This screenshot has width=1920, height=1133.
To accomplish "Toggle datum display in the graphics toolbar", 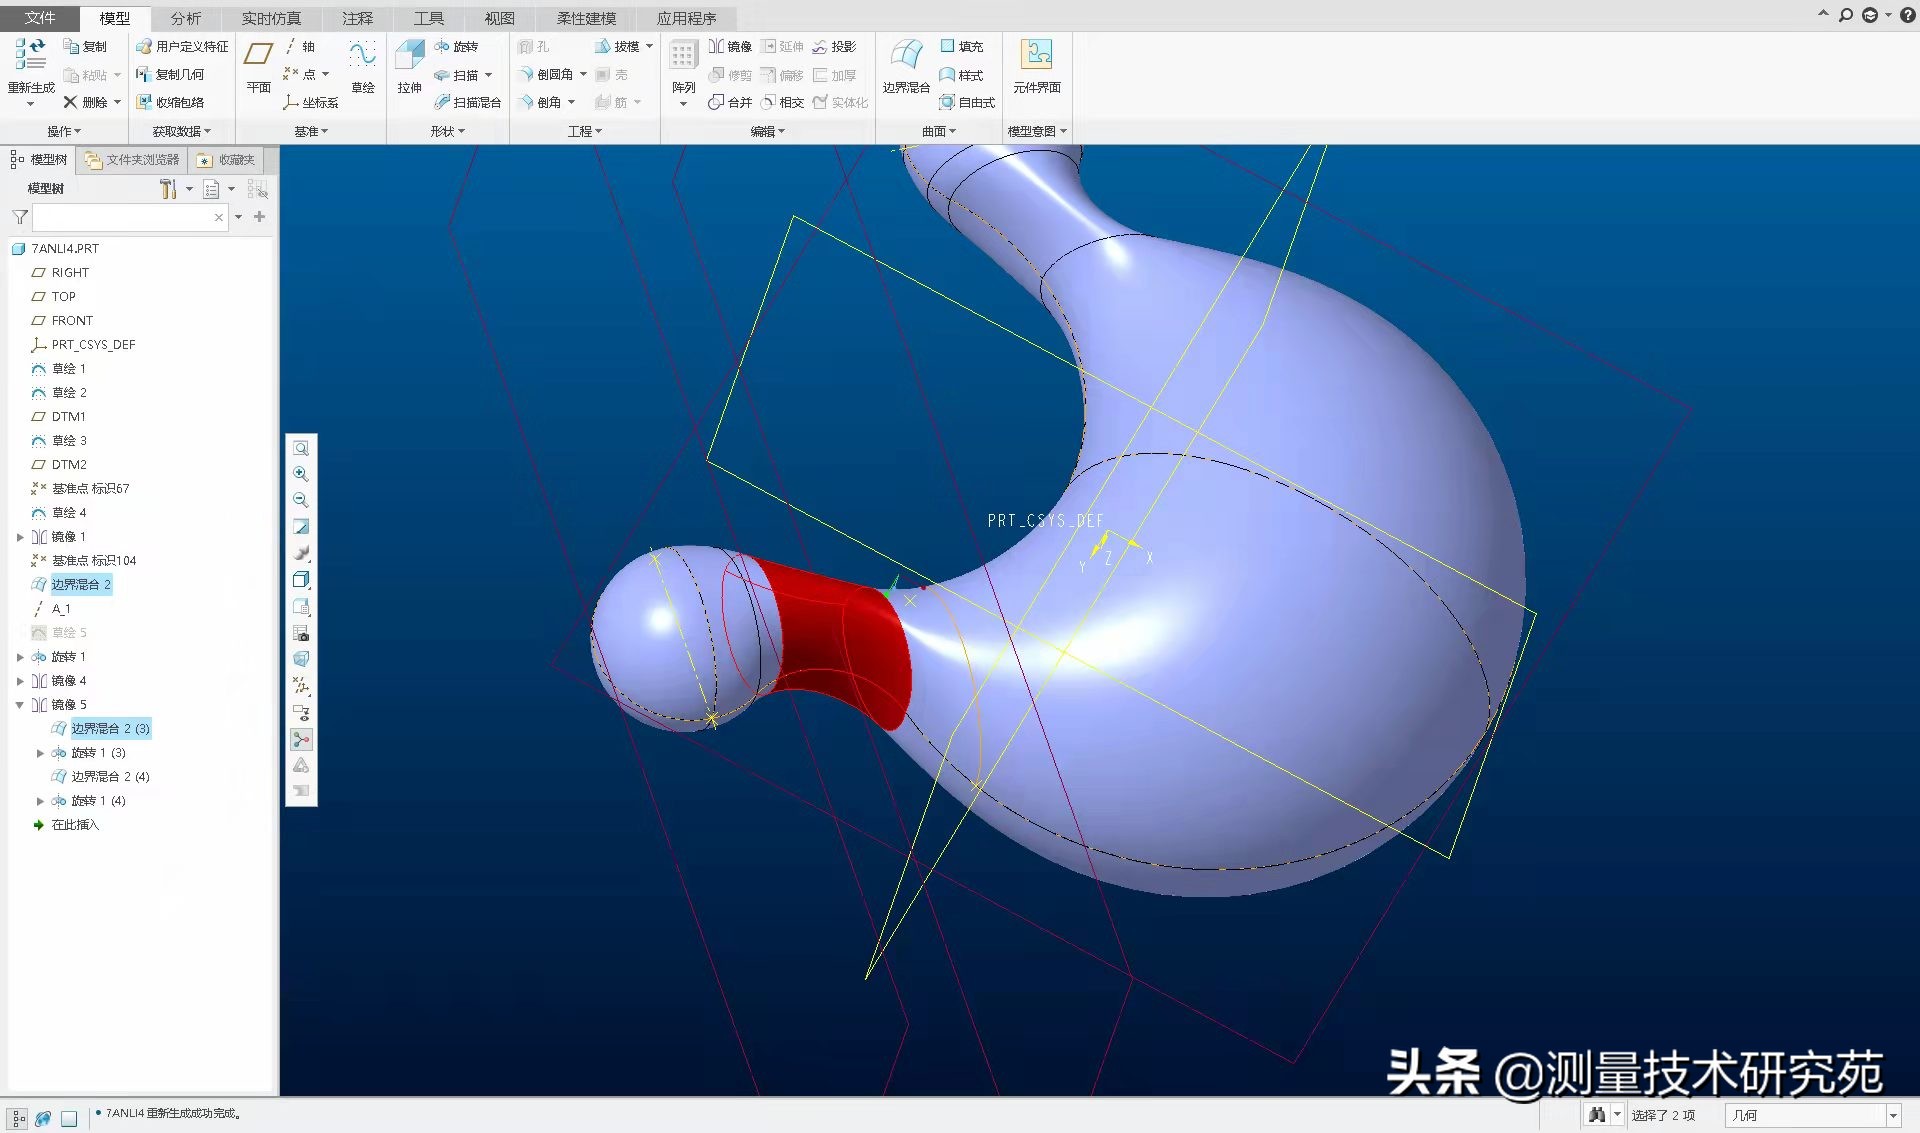I will (x=301, y=686).
